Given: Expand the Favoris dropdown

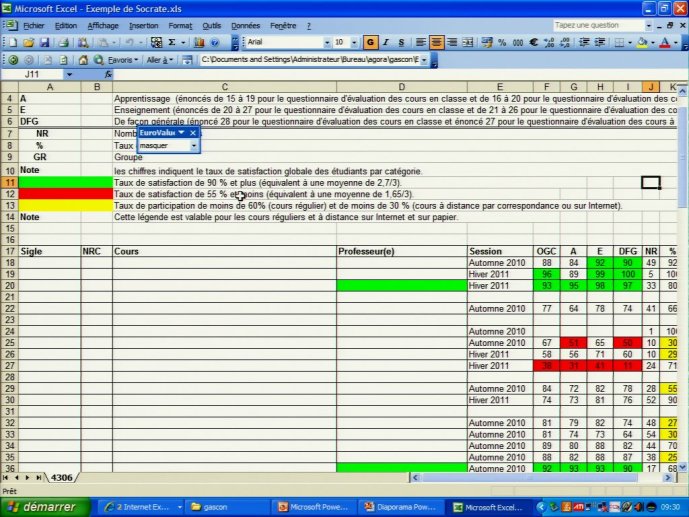Looking at the screenshot, I should 123,60.
